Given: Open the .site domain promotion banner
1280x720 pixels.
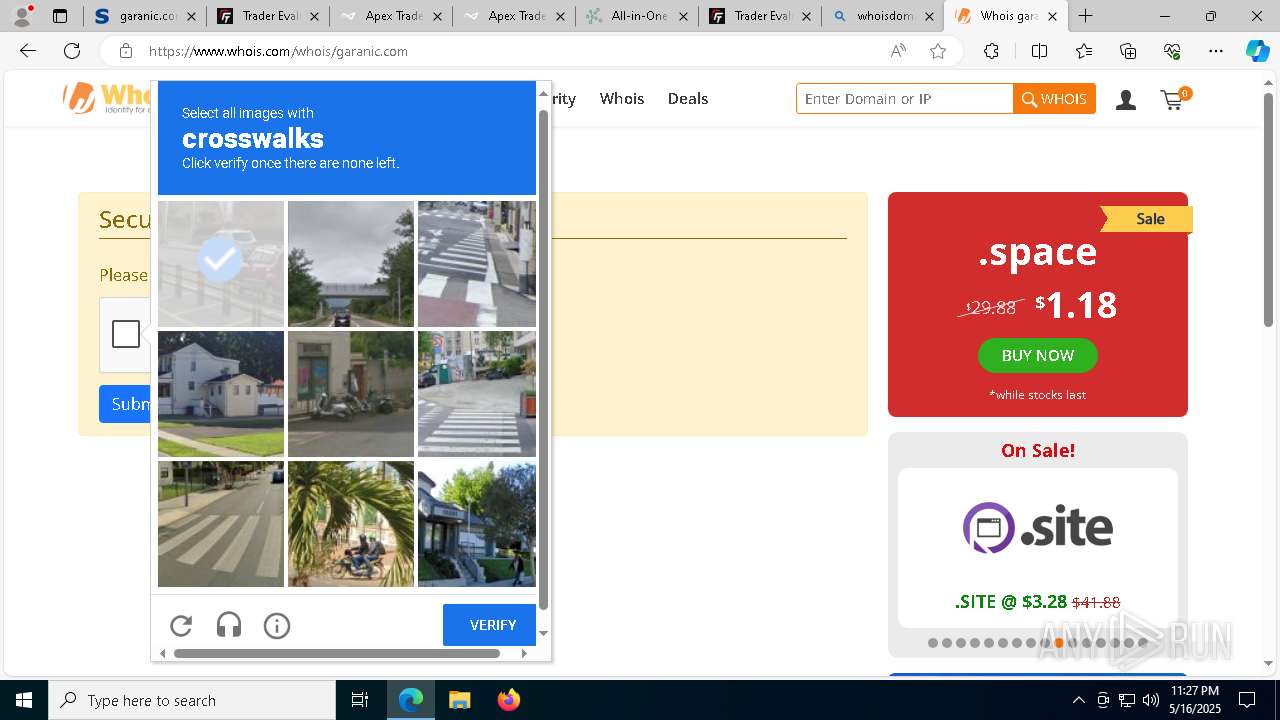Looking at the screenshot, I should tap(1038, 547).
